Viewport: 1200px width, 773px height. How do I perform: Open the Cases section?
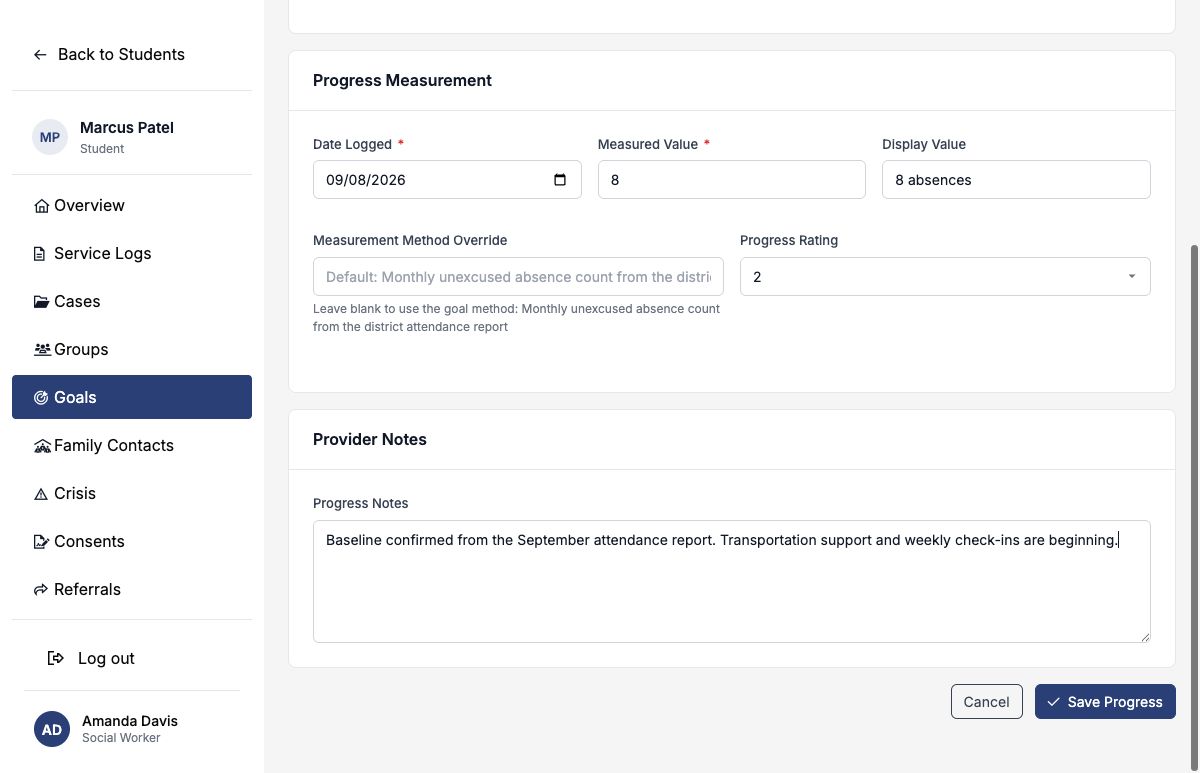pyautogui.click(x=132, y=301)
